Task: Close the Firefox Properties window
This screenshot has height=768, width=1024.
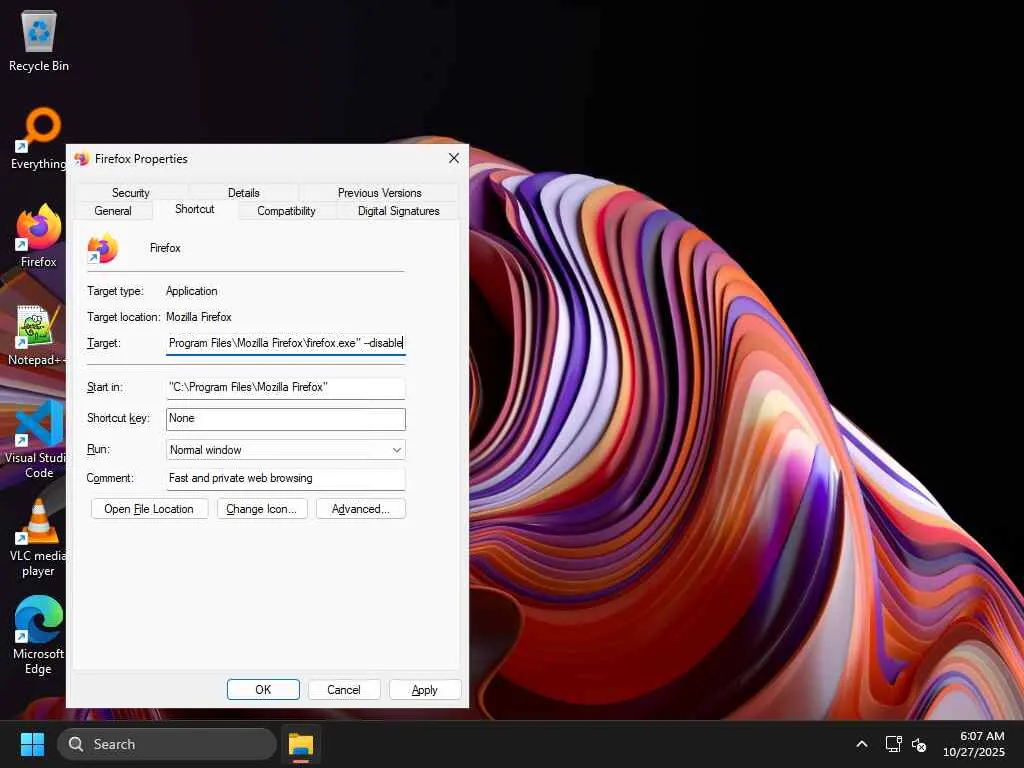Action: [454, 159]
